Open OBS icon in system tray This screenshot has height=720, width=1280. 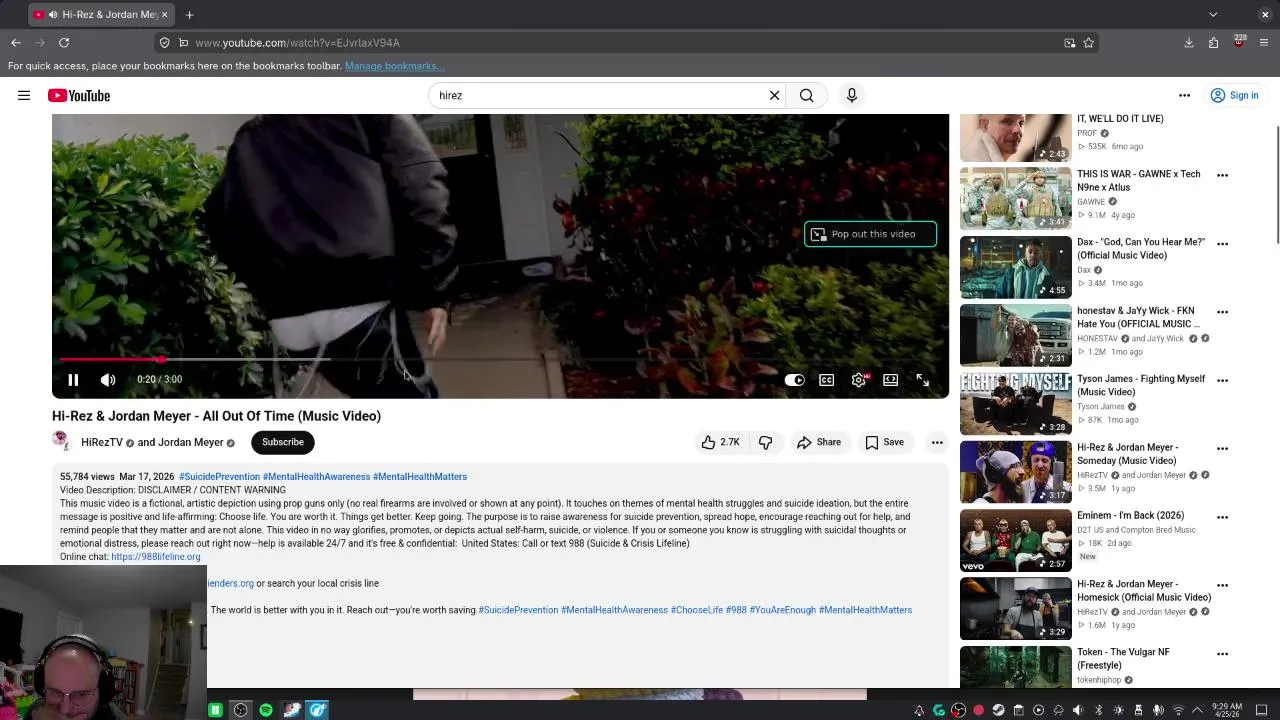pos(959,710)
